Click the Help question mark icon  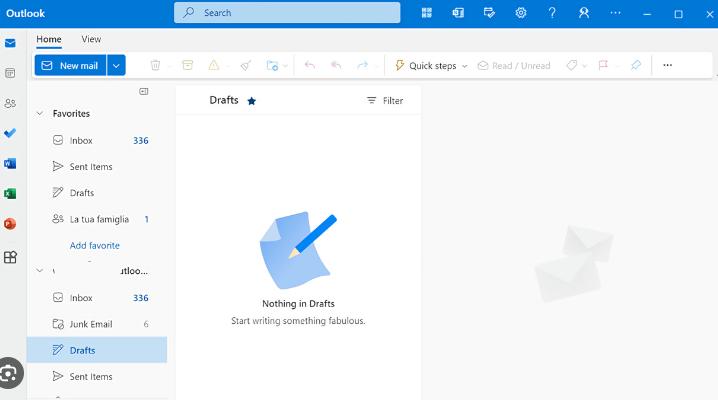pos(552,13)
